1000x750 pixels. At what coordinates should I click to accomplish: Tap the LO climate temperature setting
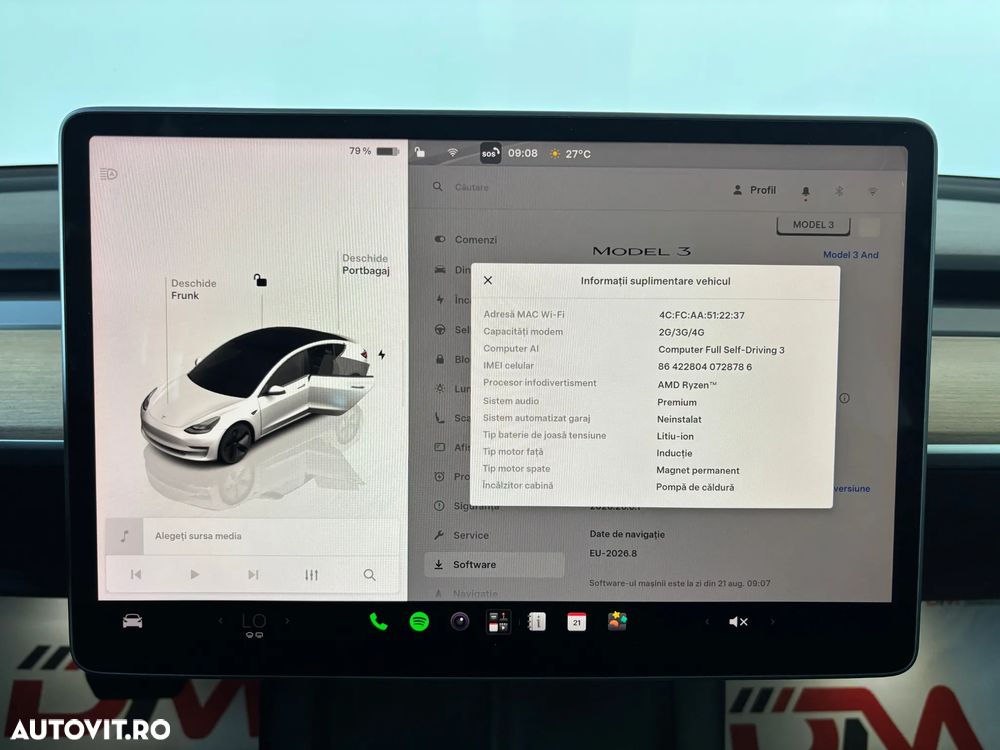point(254,621)
